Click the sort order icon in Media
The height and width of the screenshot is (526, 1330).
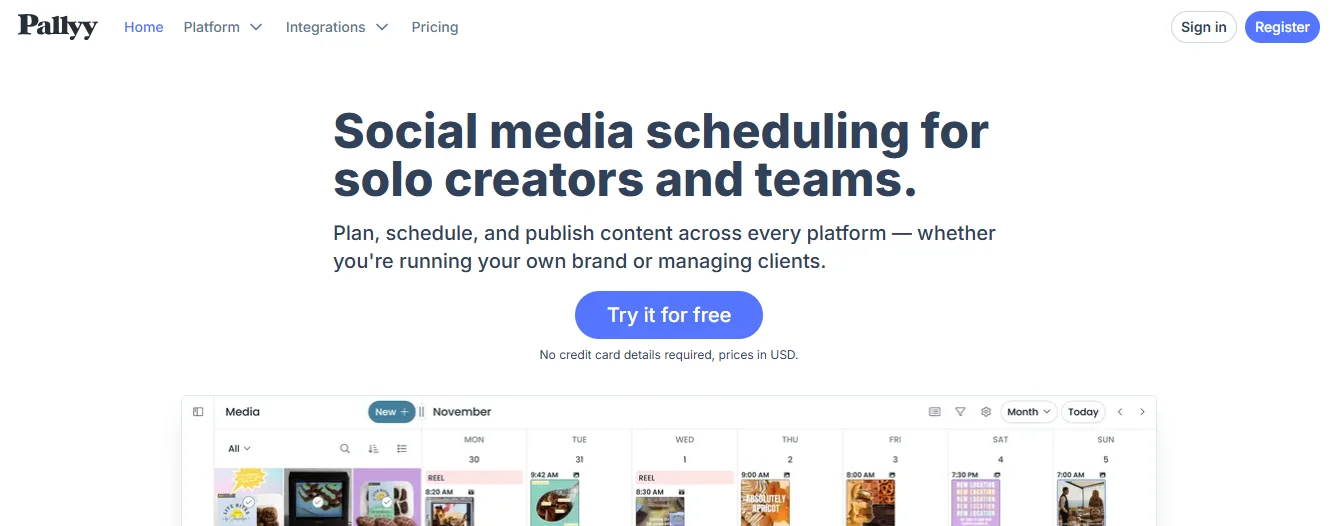[x=373, y=449]
